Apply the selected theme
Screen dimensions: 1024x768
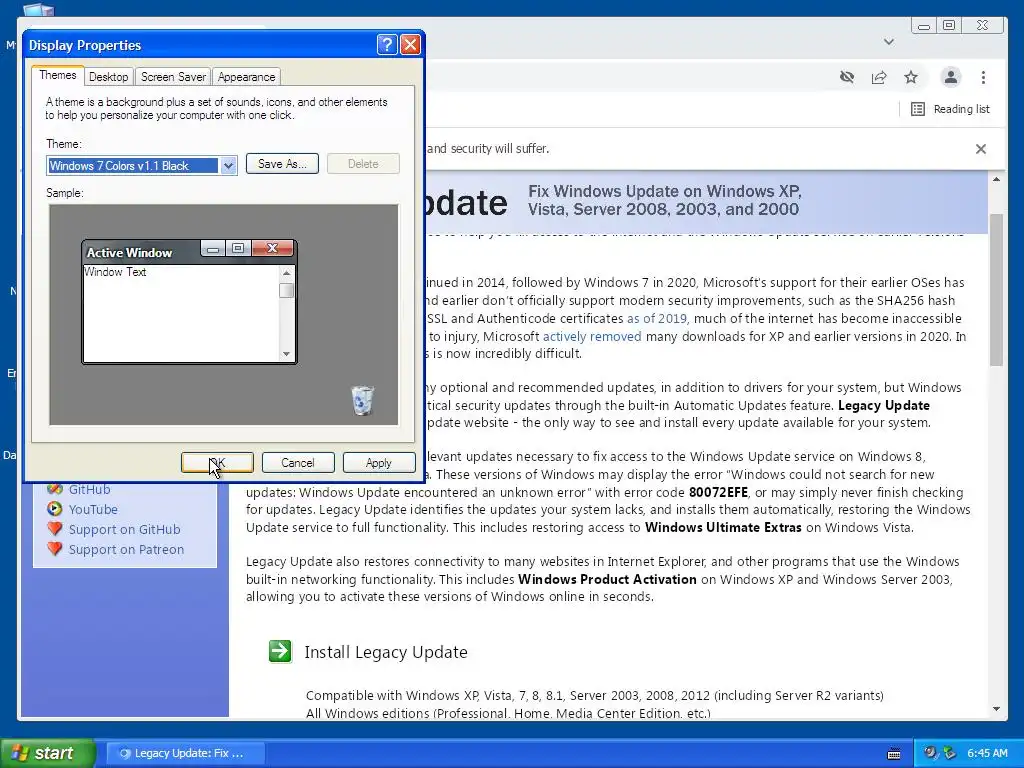tap(379, 462)
